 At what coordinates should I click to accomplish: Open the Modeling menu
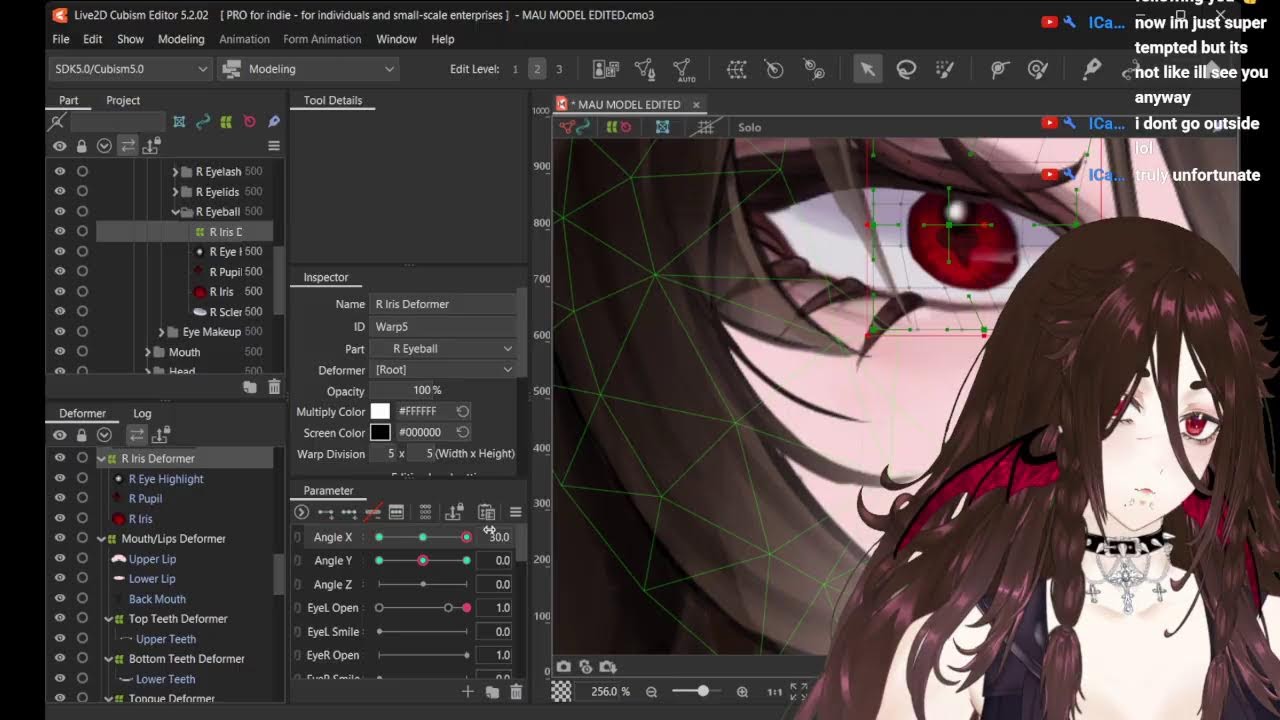pos(181,39)
